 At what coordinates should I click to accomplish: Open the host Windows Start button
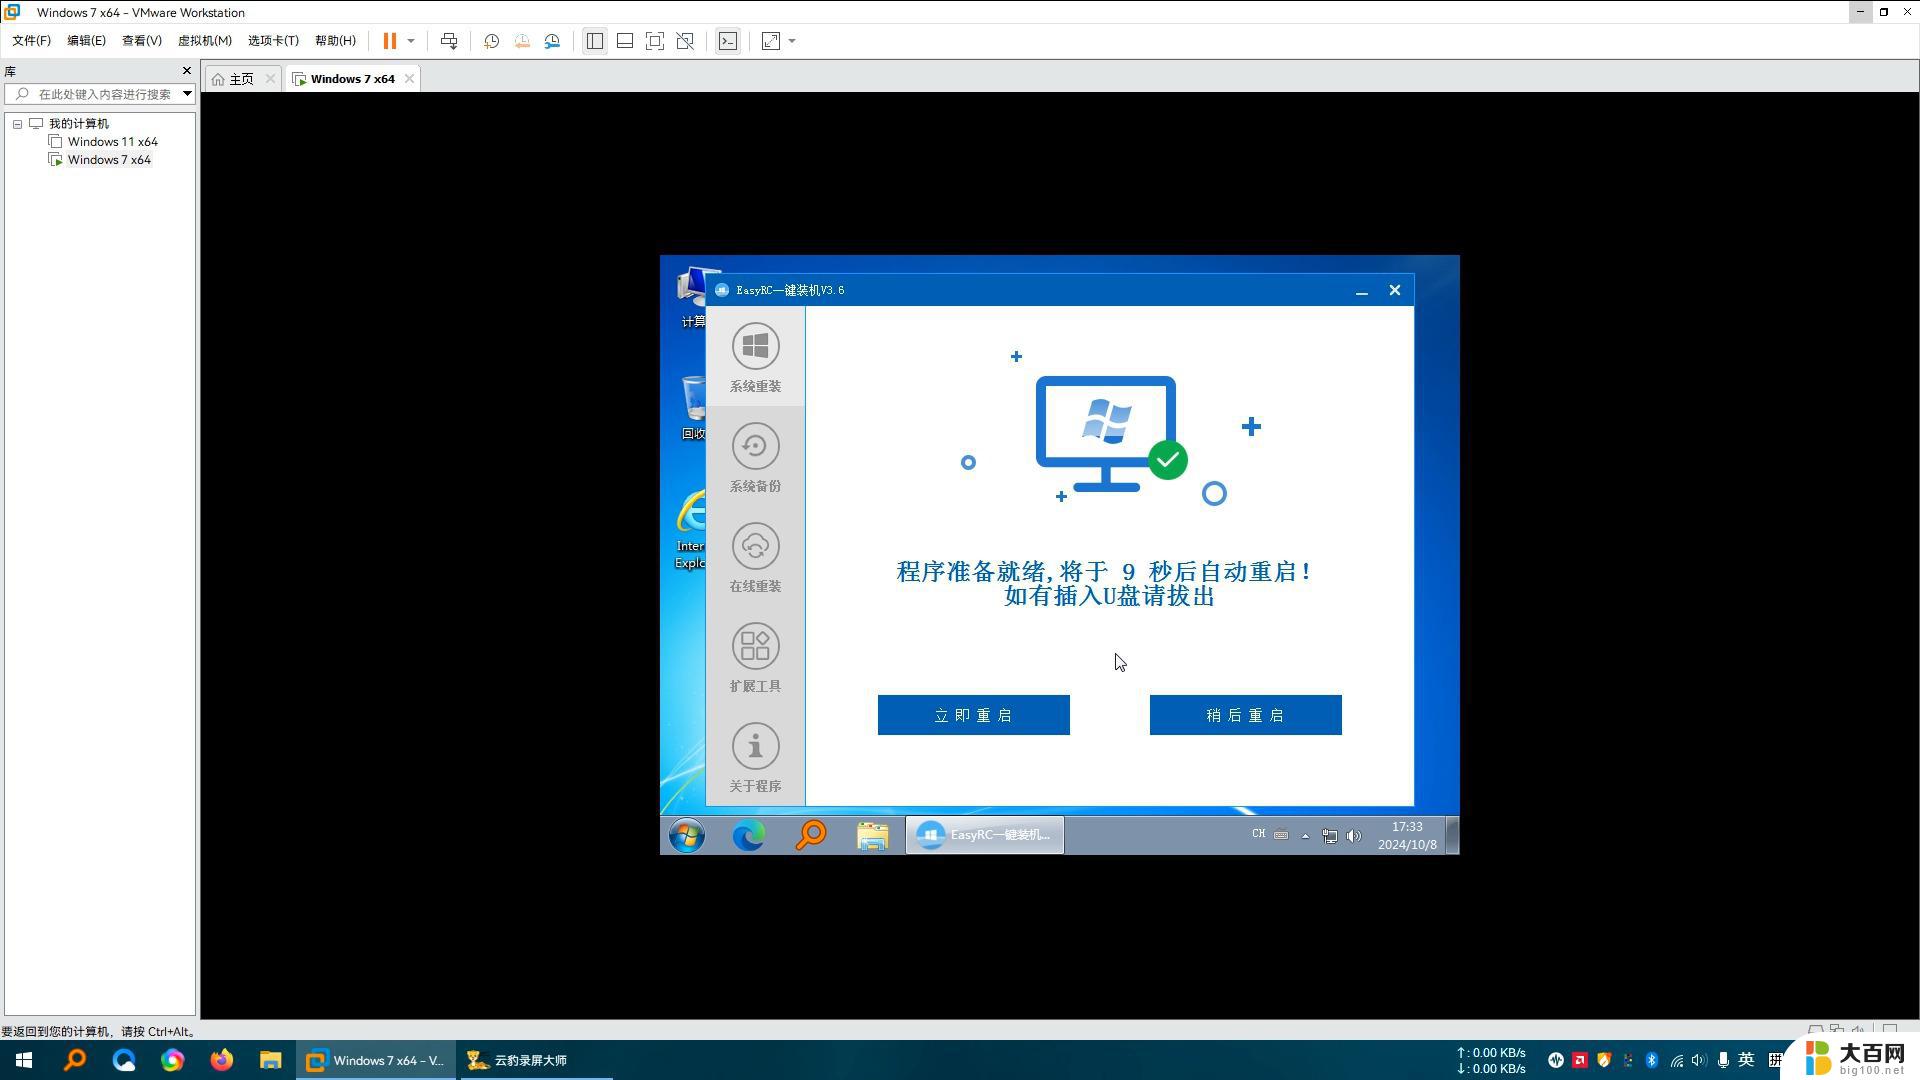[24, 1060]
